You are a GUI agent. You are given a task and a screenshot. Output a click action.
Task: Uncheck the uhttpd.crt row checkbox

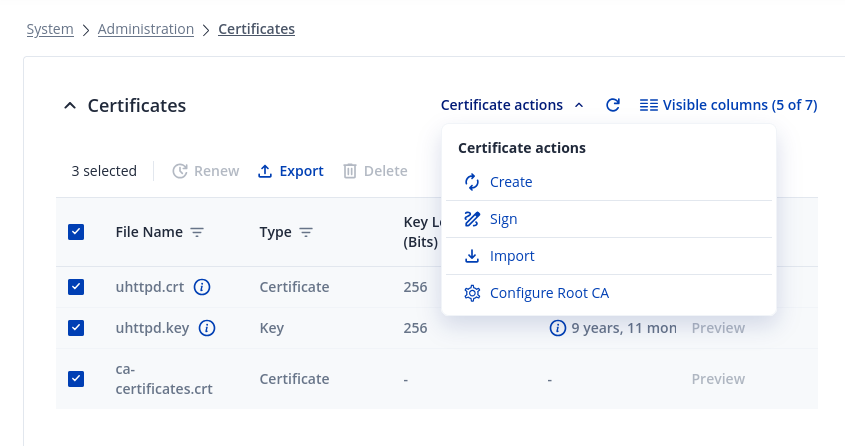click(x=76, y=287)
